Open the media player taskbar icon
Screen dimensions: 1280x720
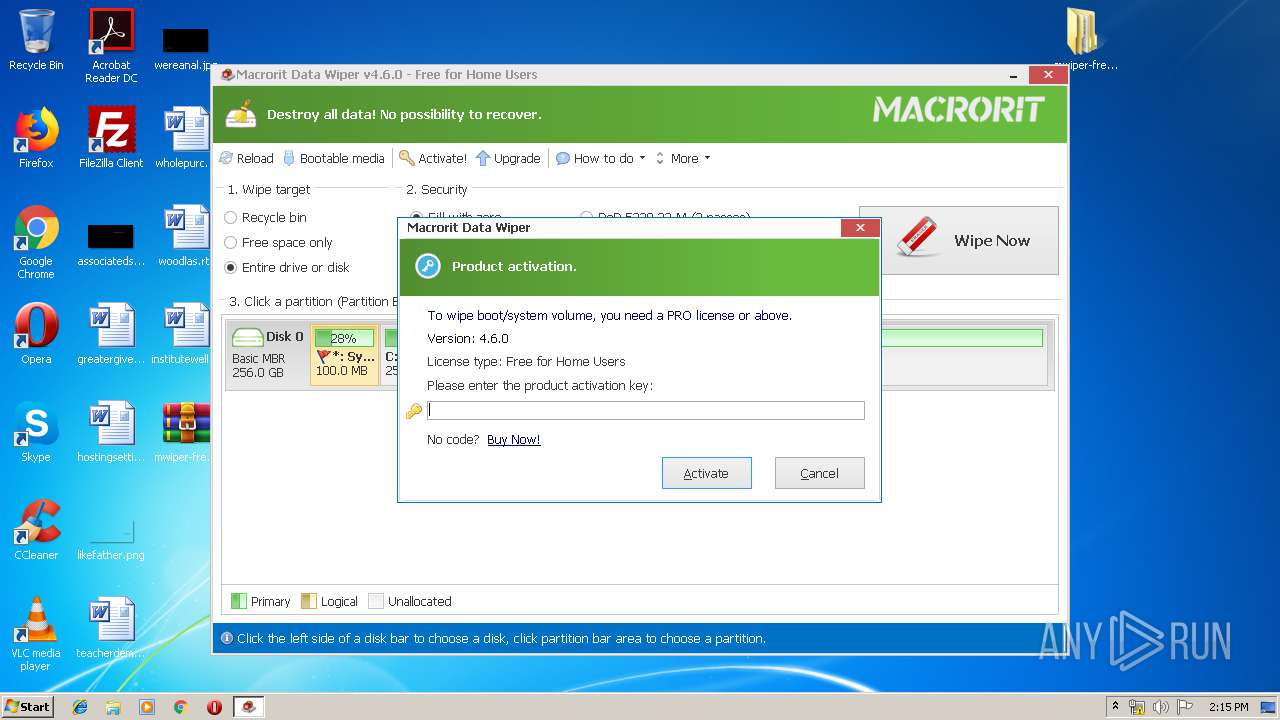click(x=147, y=707)
